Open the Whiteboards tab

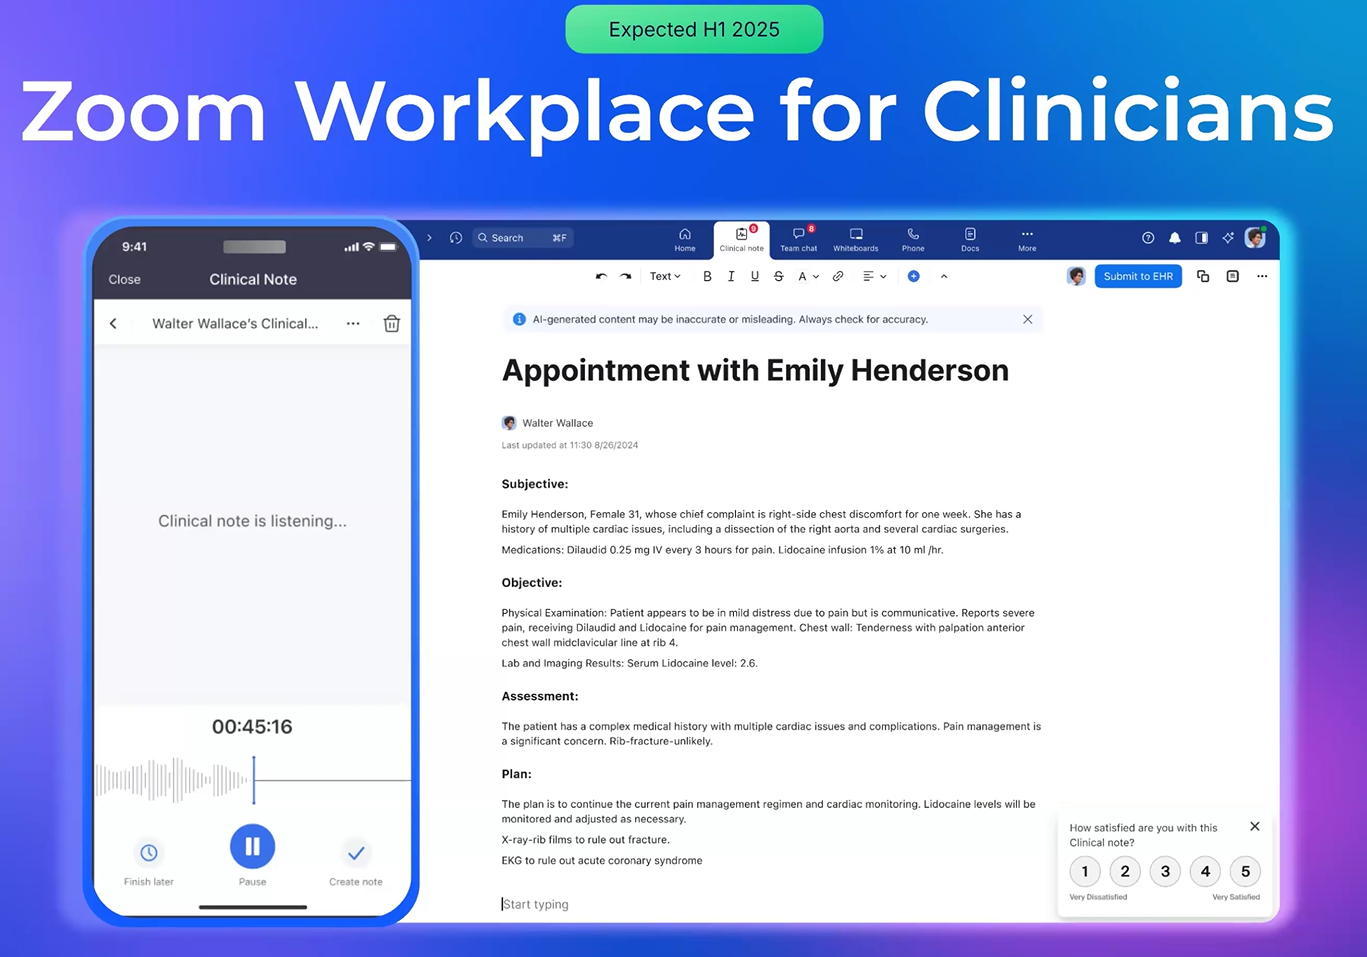click(x=856, y=239)
